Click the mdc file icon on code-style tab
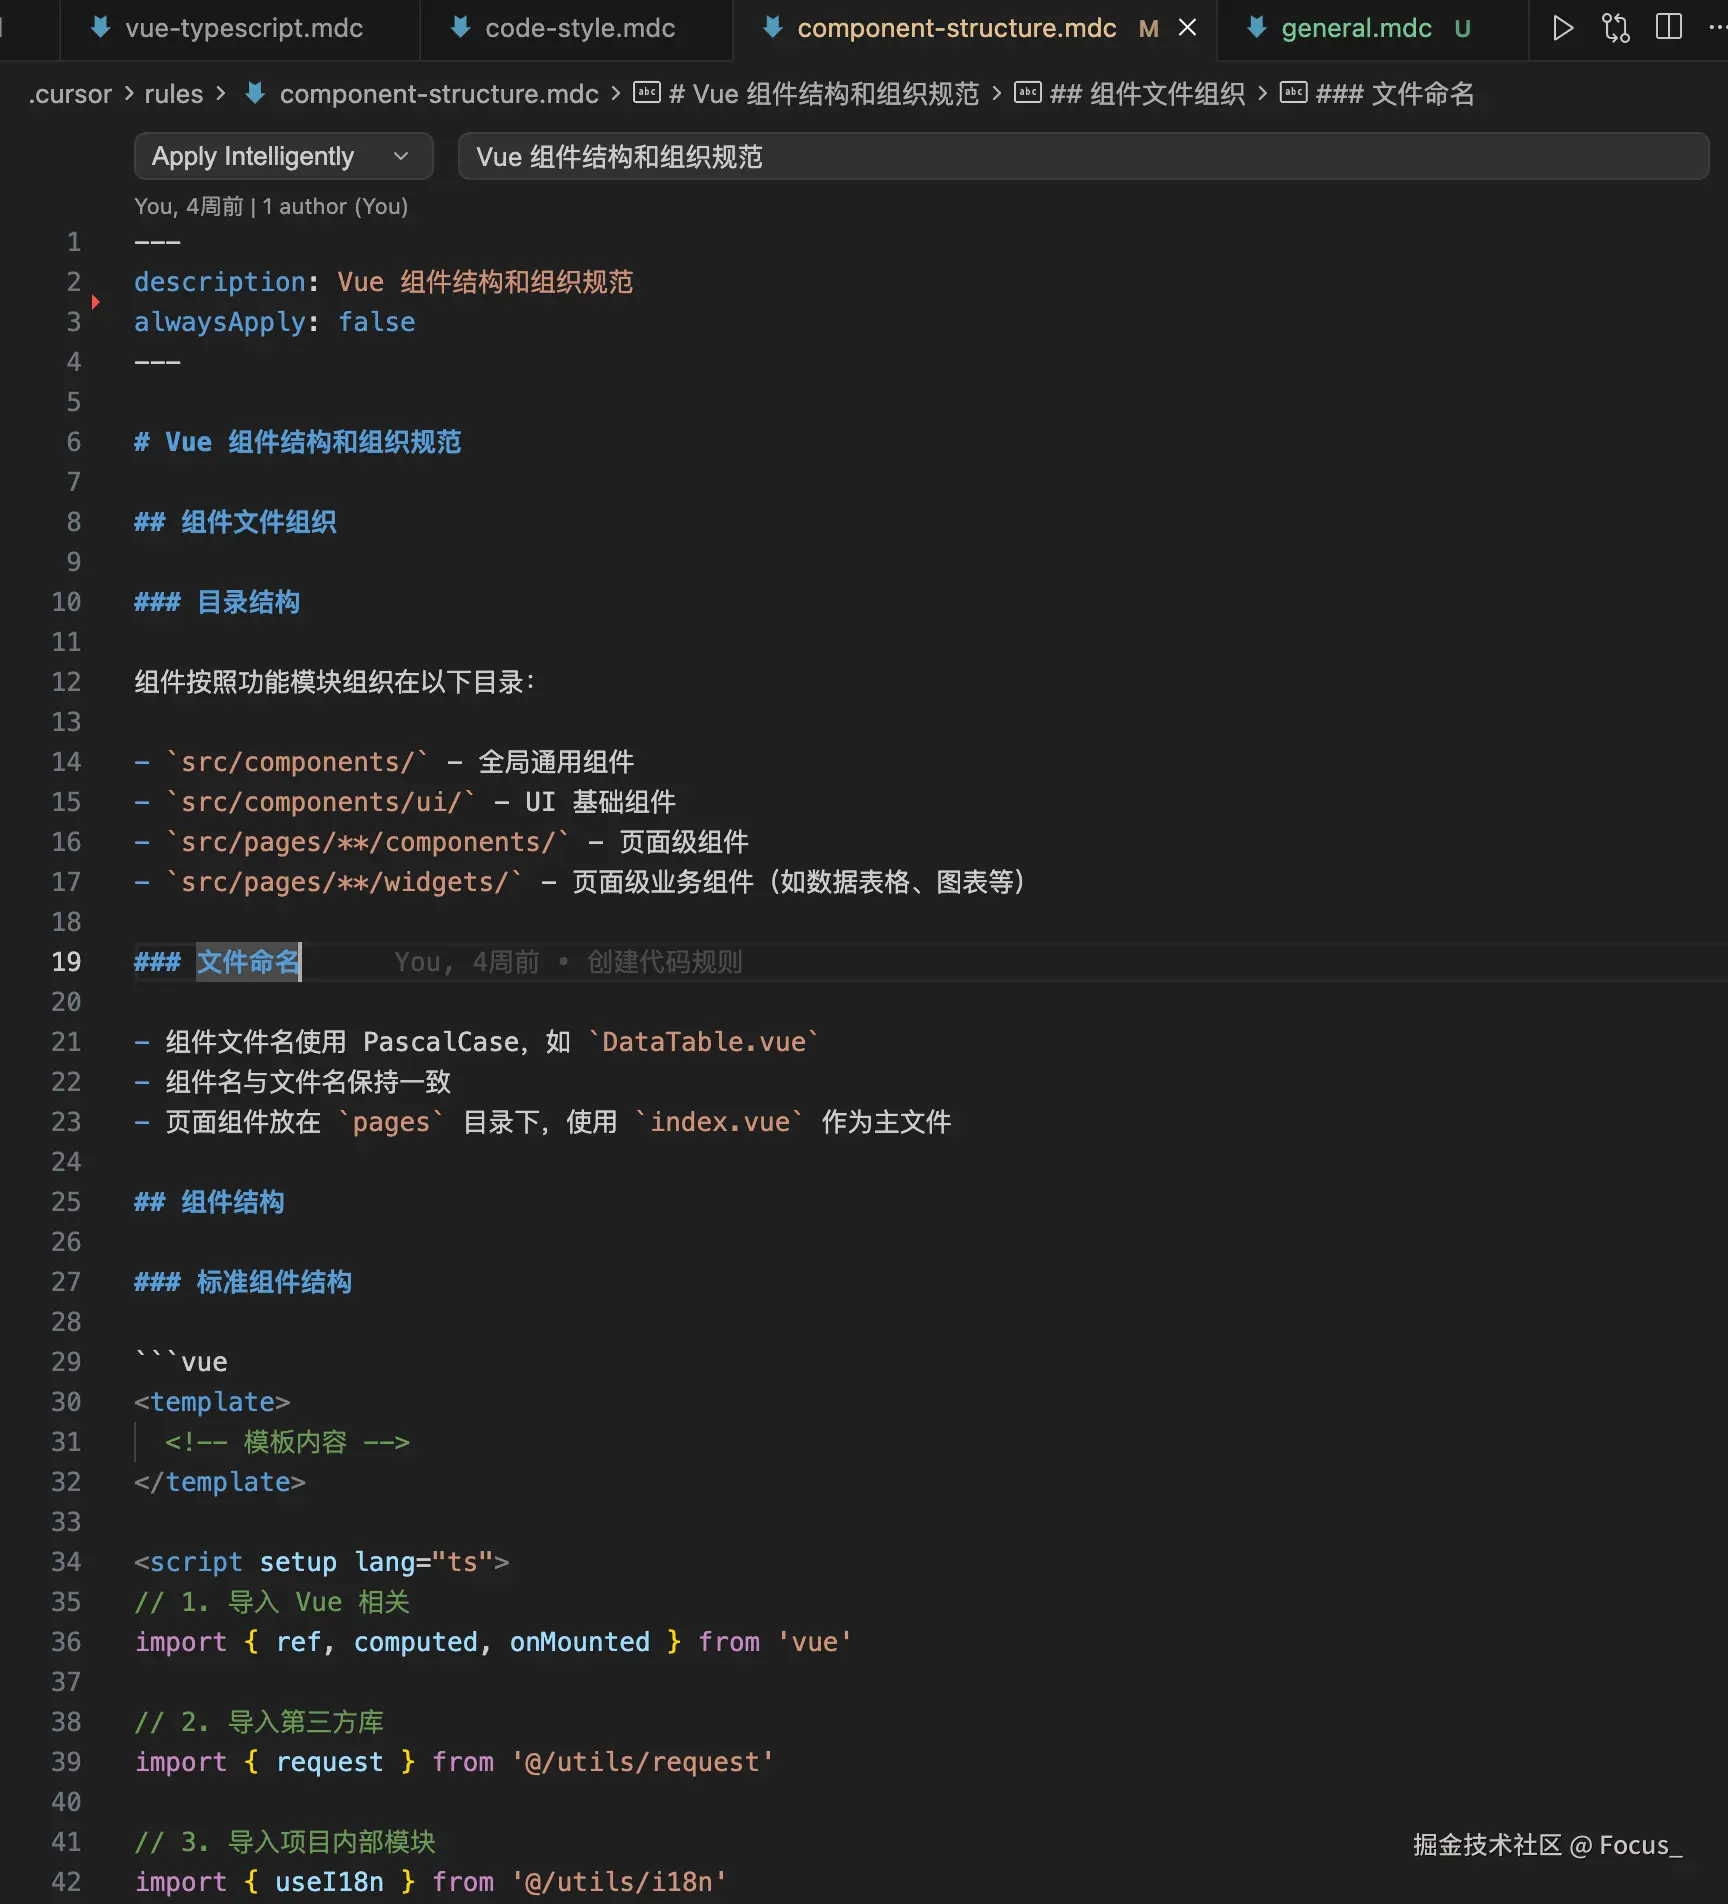Image resolution: width=1728 pixels, height=1904 pixels. pyautogui.click(x=460, y=28)
